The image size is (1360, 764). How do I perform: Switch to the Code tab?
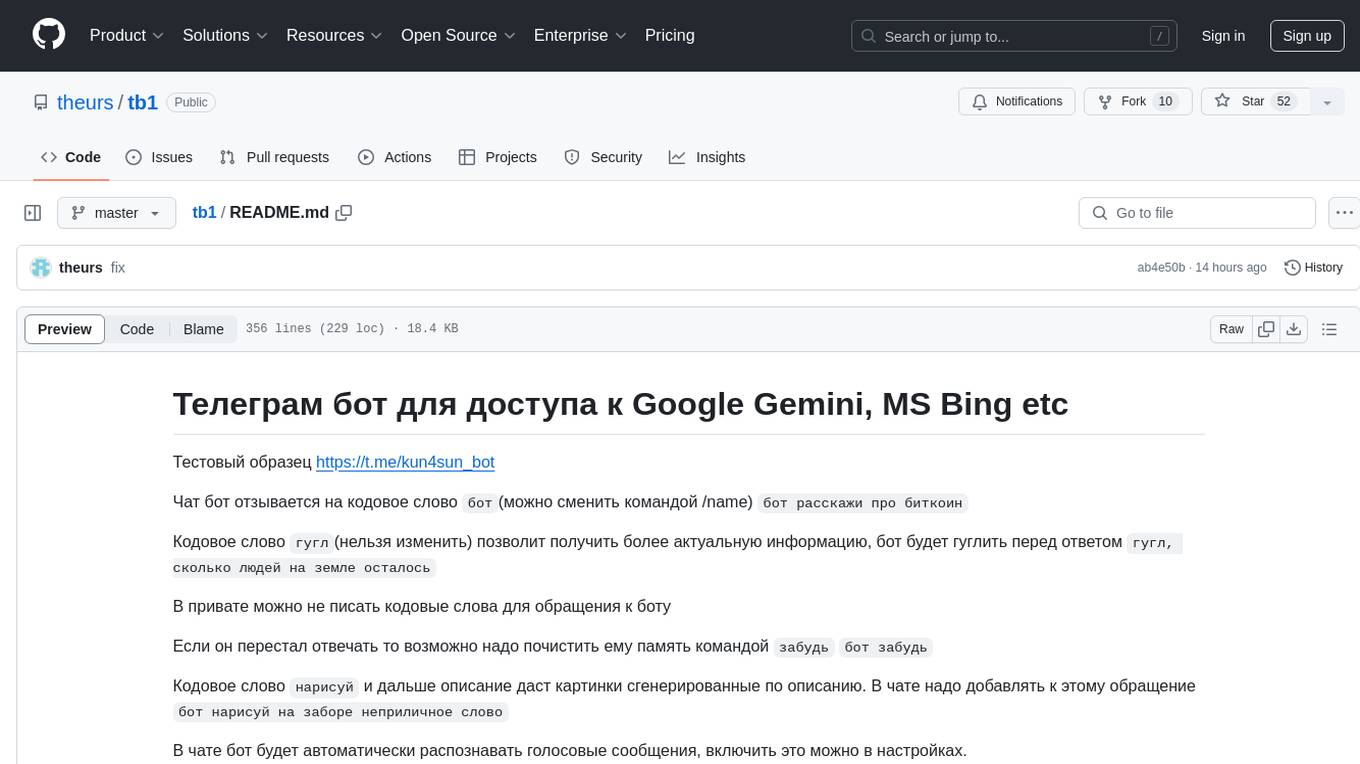tap(71, 157)
